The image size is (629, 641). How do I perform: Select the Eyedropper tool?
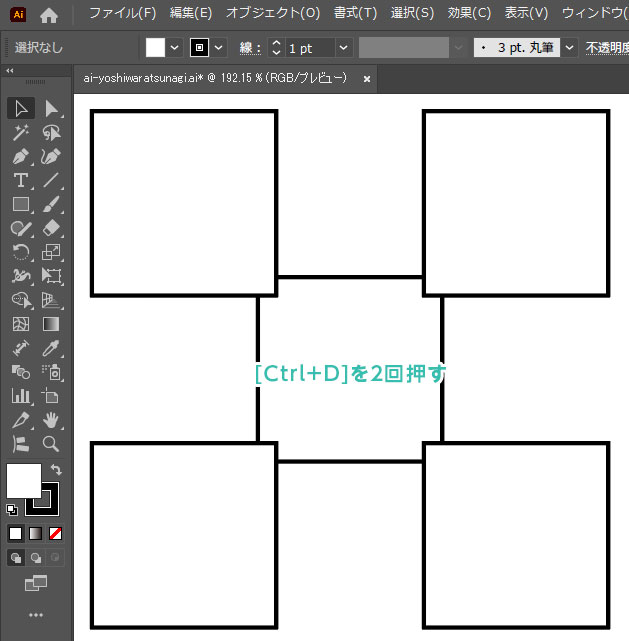(51, 348)
